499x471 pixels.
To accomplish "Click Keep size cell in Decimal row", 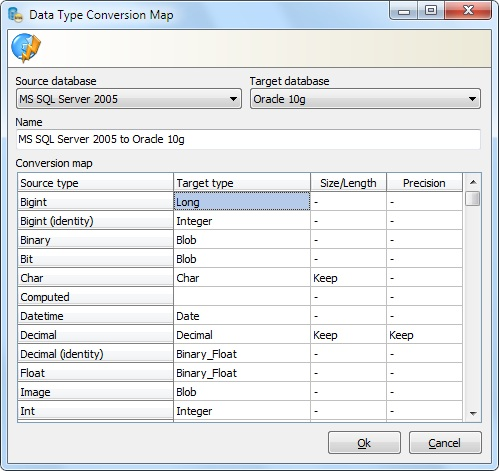I will [349, 334].
